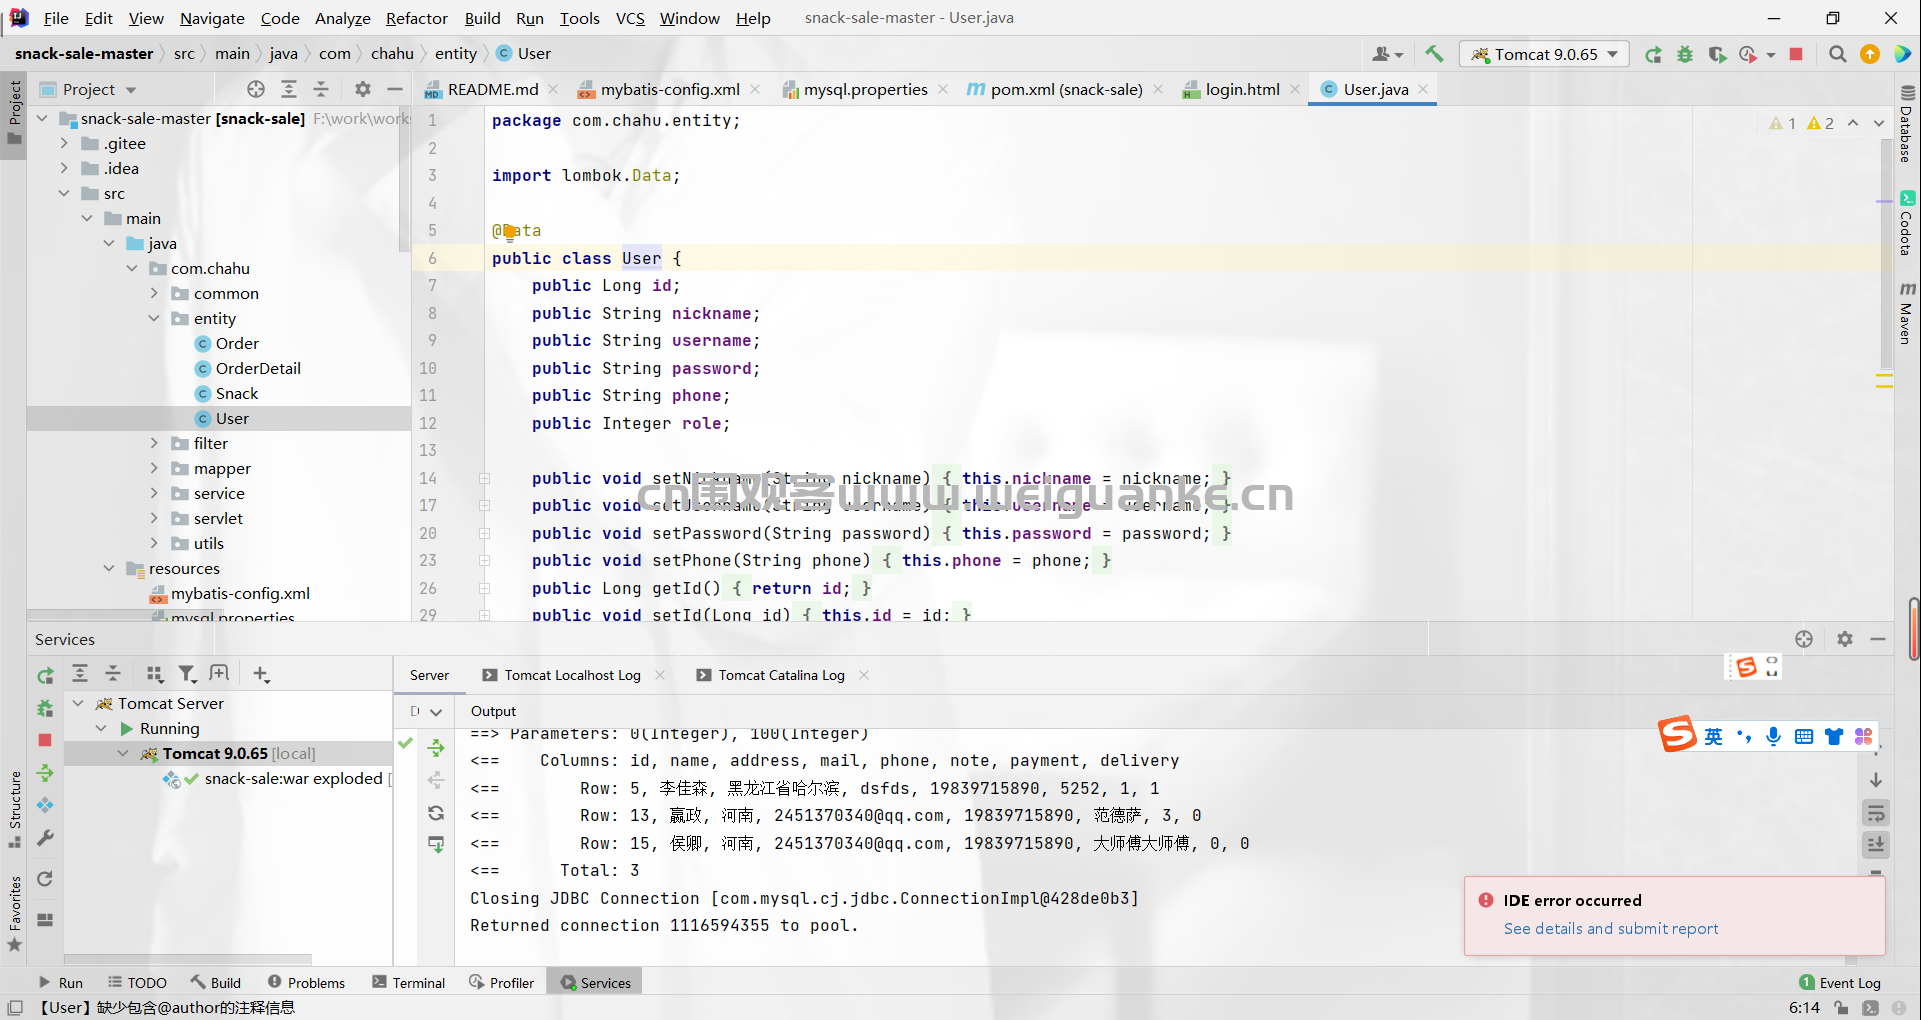Stop the running Tomcat server
The image size is (1921, 1020).
(x=1796, y=54)
